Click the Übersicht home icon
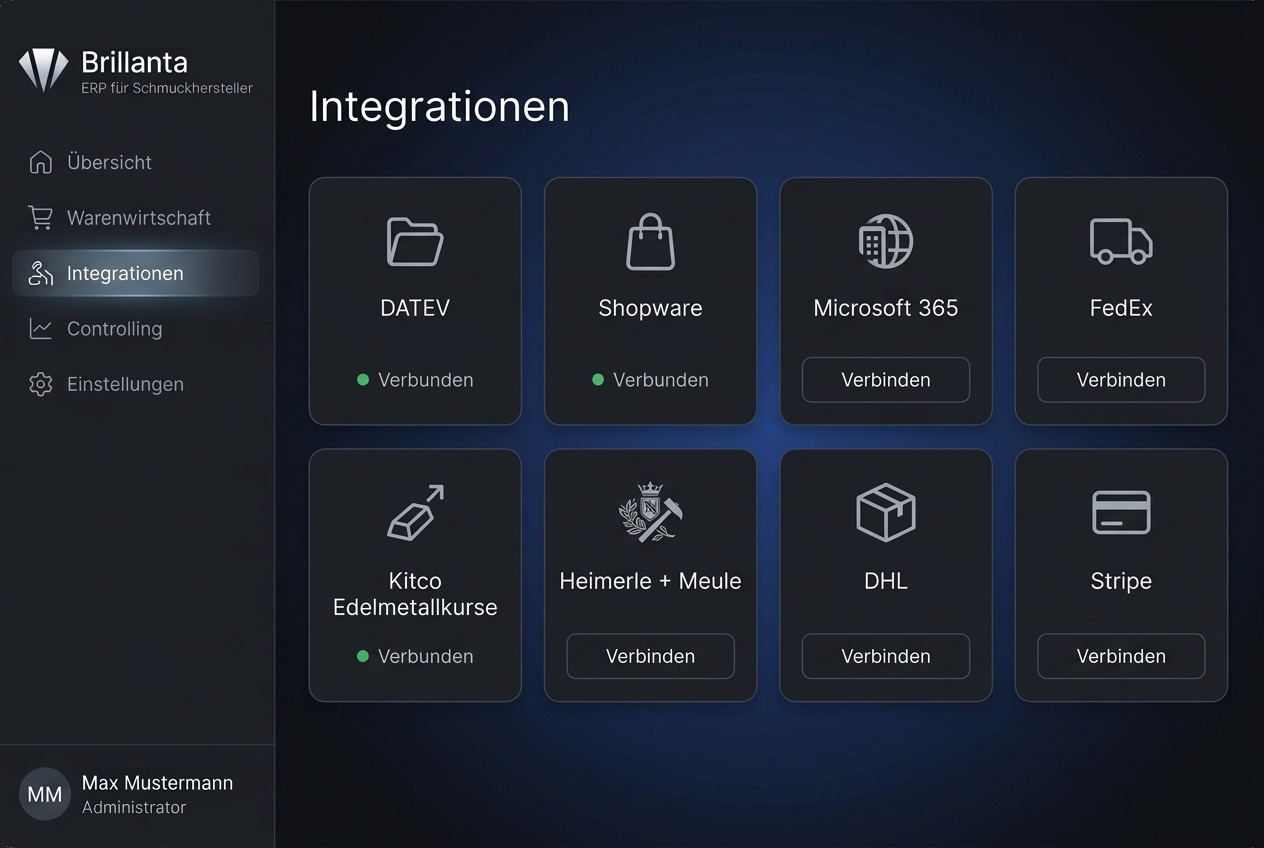The image size is (1264, 848). tap(41, 162)
